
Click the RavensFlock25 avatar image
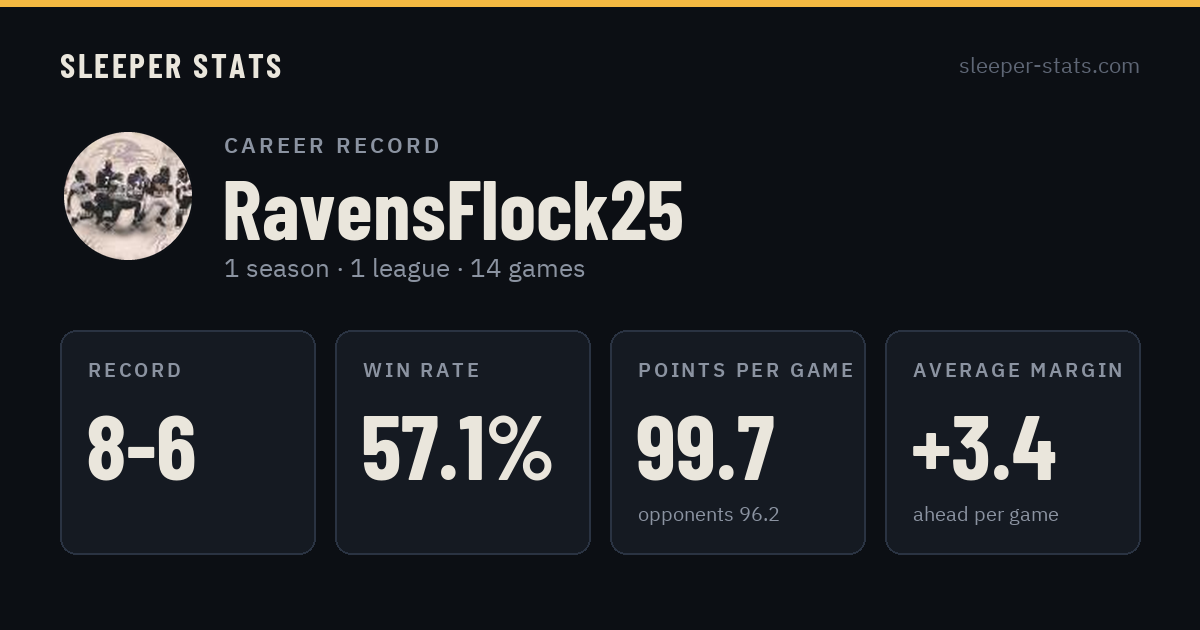(128, 196)
